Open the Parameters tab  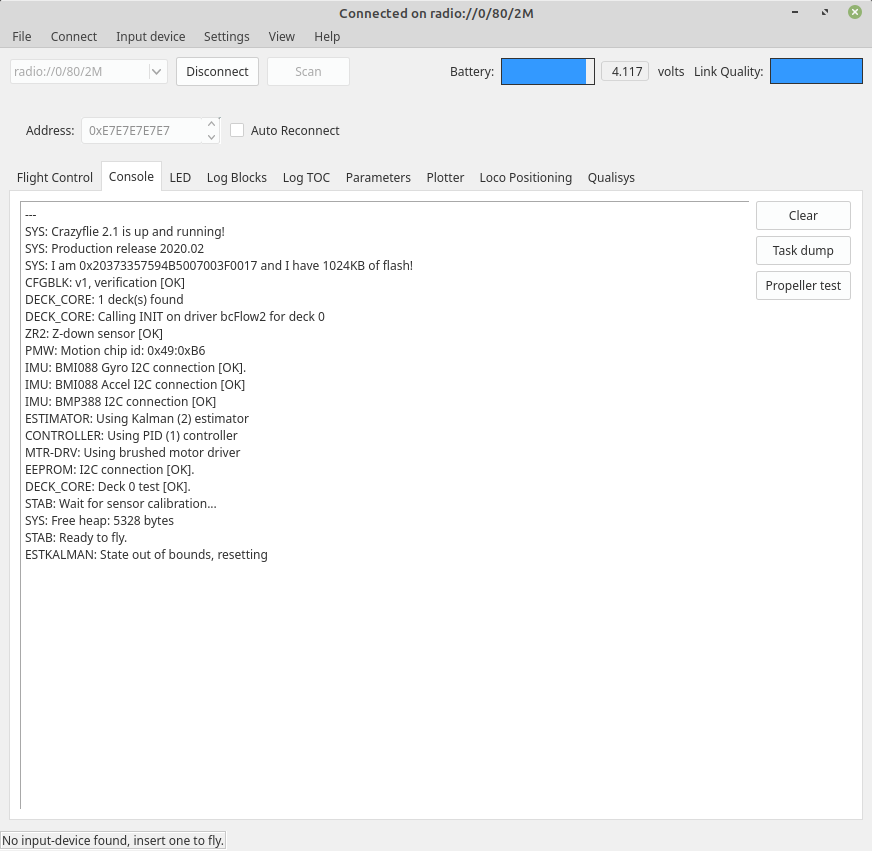pyautogui.click(x=378, y=177)
